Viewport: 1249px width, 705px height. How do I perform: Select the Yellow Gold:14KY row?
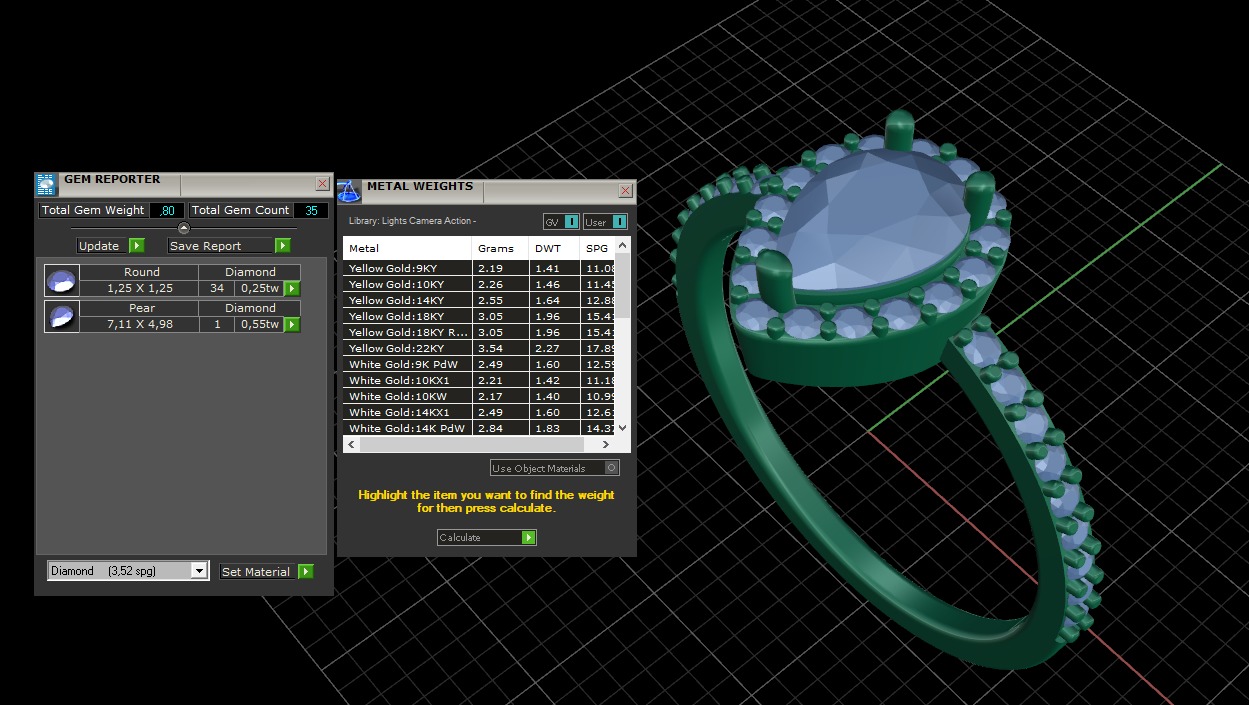point(479,300)
